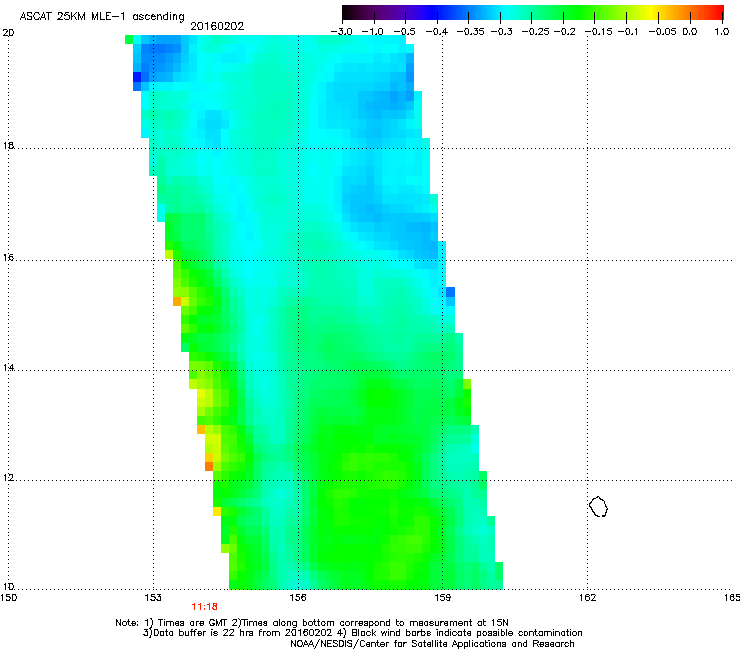Click the latitude axis label '20'
The width and height of the screenshot is (740, 650).
pyautogui.click(x=8, y=33)
